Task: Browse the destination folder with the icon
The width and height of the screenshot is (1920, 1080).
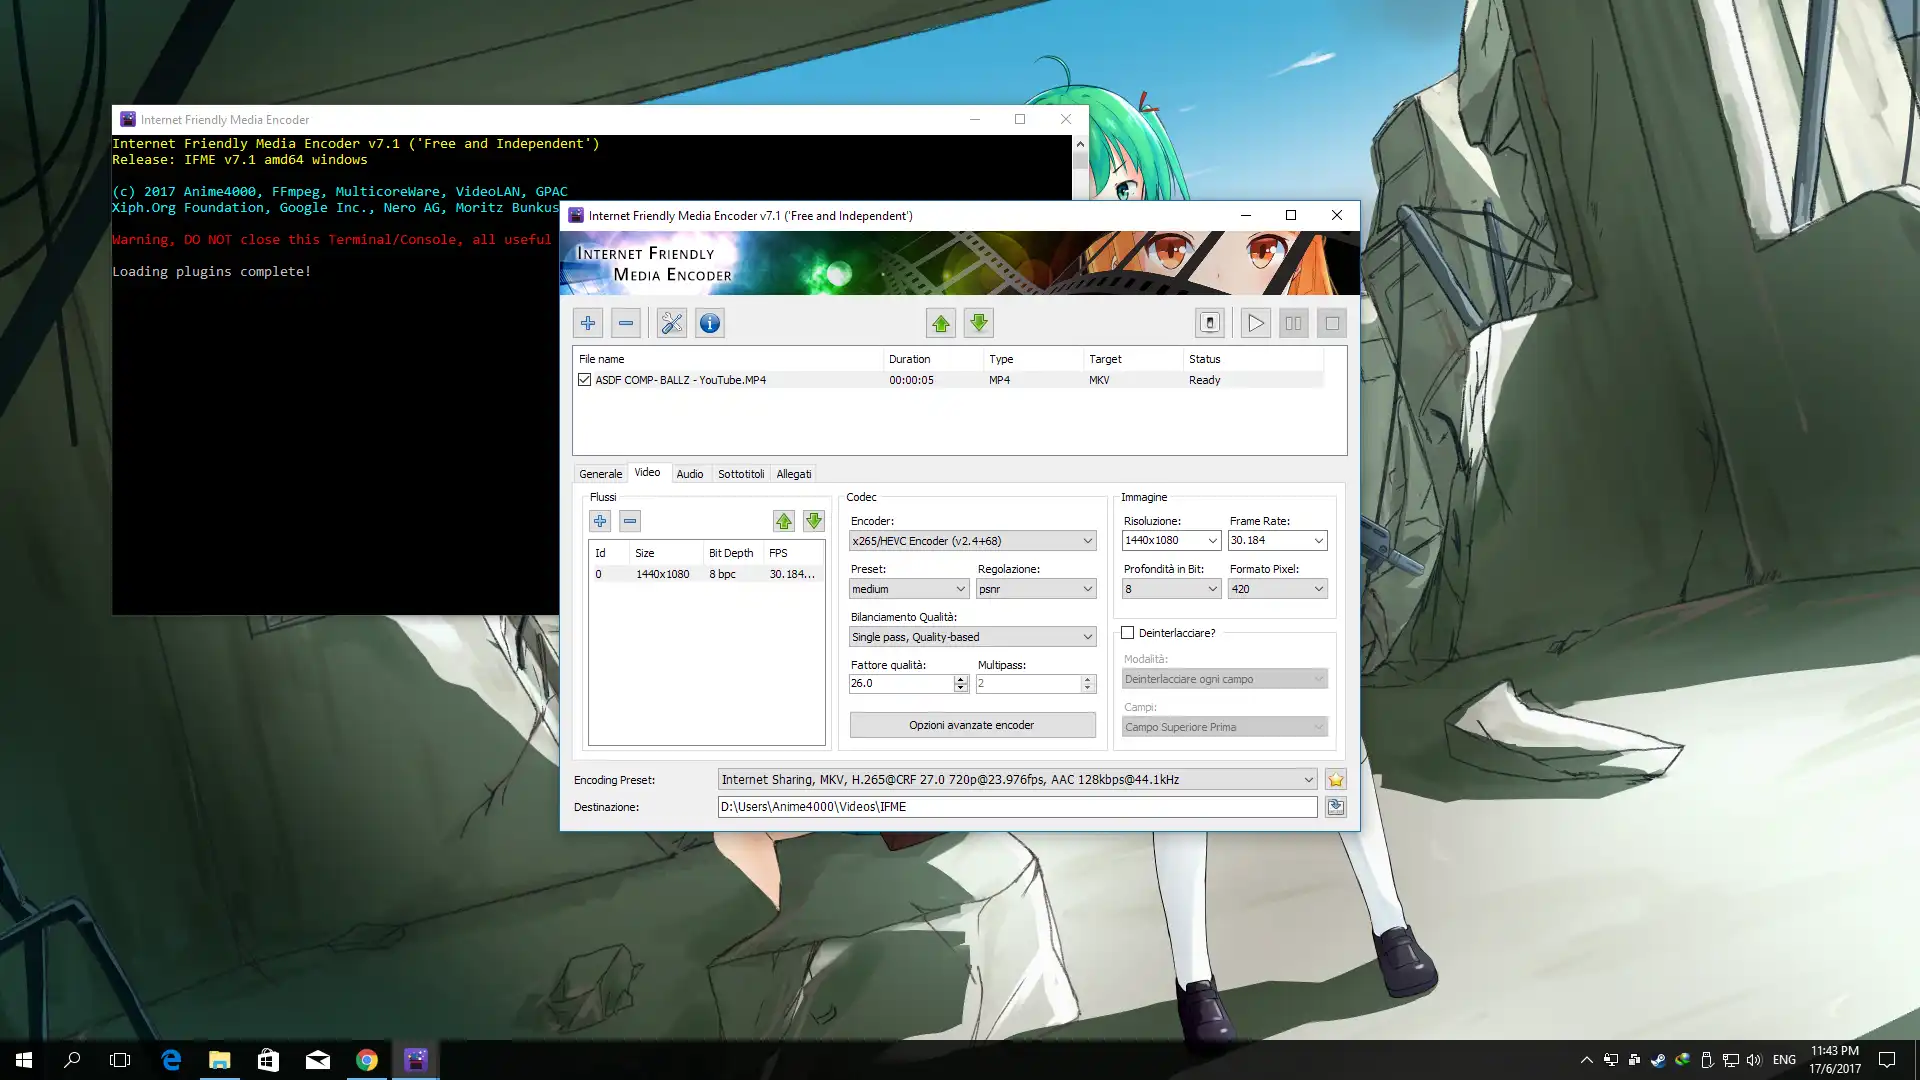Action: [1336, 807]
